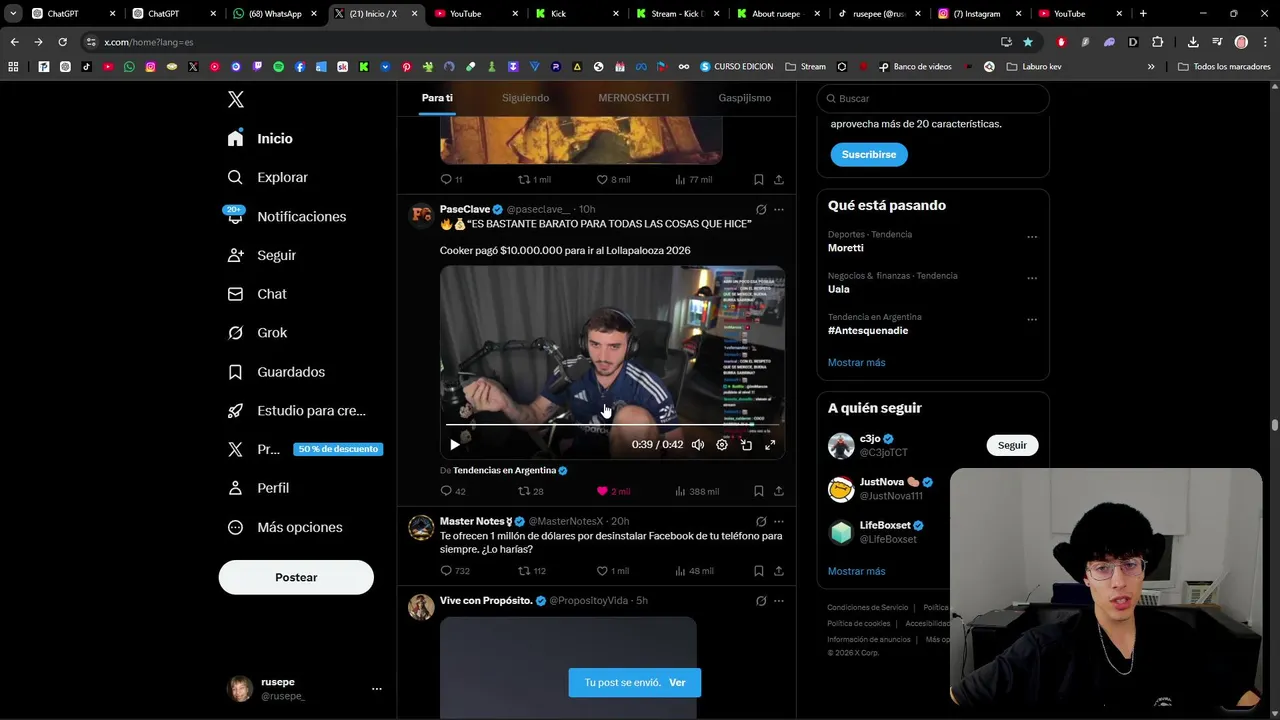Open Notificaciones in the sidebar
1280x720 pixels.
point(286,216)
